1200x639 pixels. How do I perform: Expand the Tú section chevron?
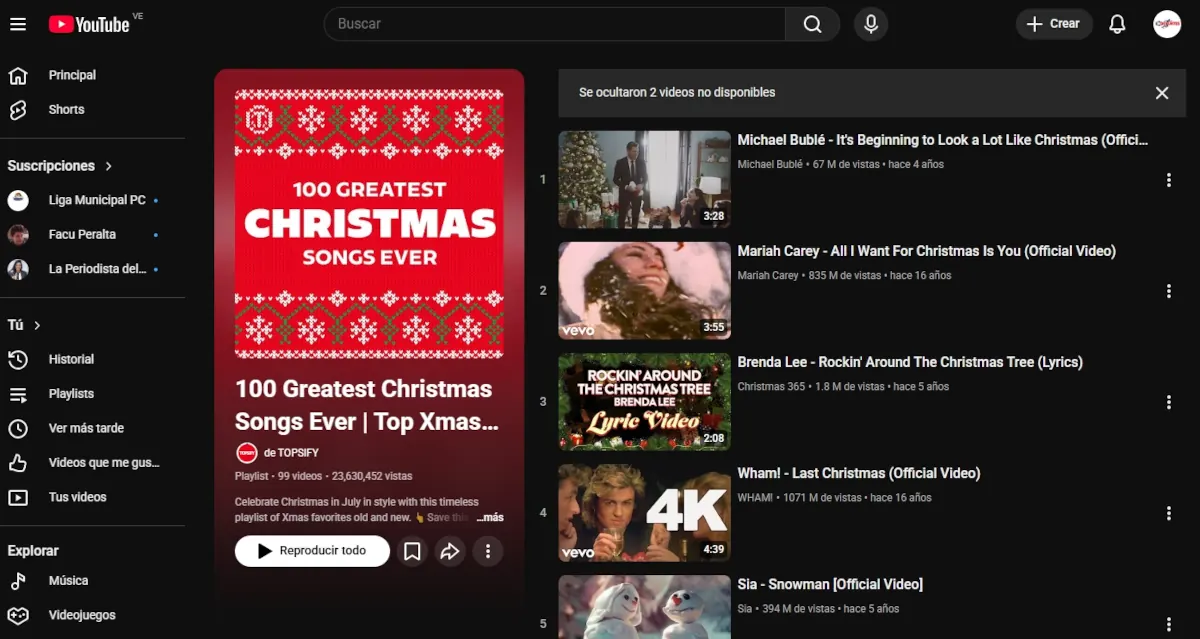tap(38, 325)
